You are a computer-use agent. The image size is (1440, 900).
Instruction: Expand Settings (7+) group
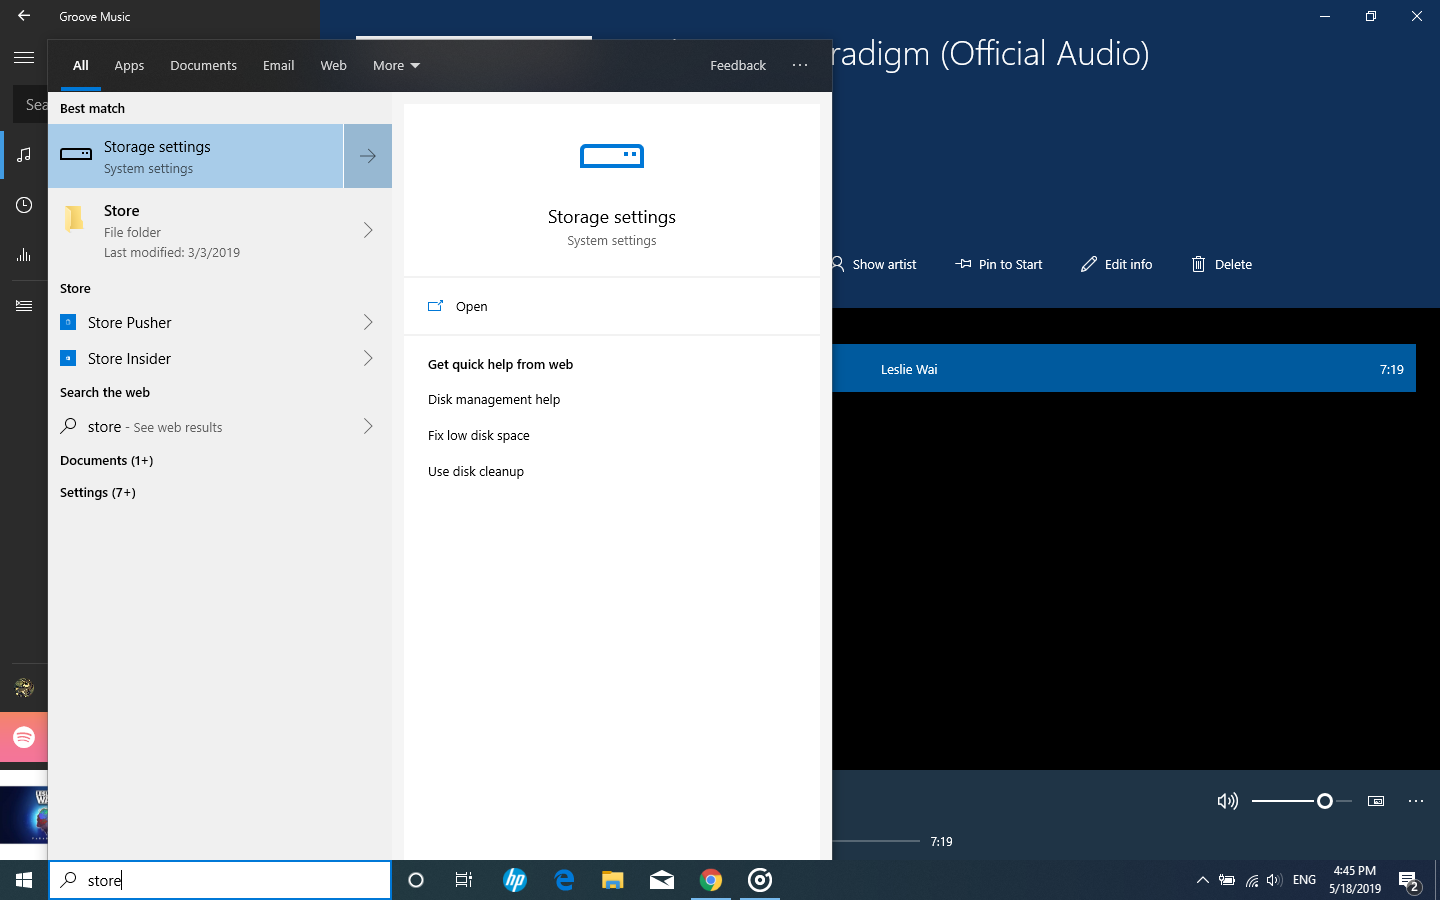click(x=98, y=493)
